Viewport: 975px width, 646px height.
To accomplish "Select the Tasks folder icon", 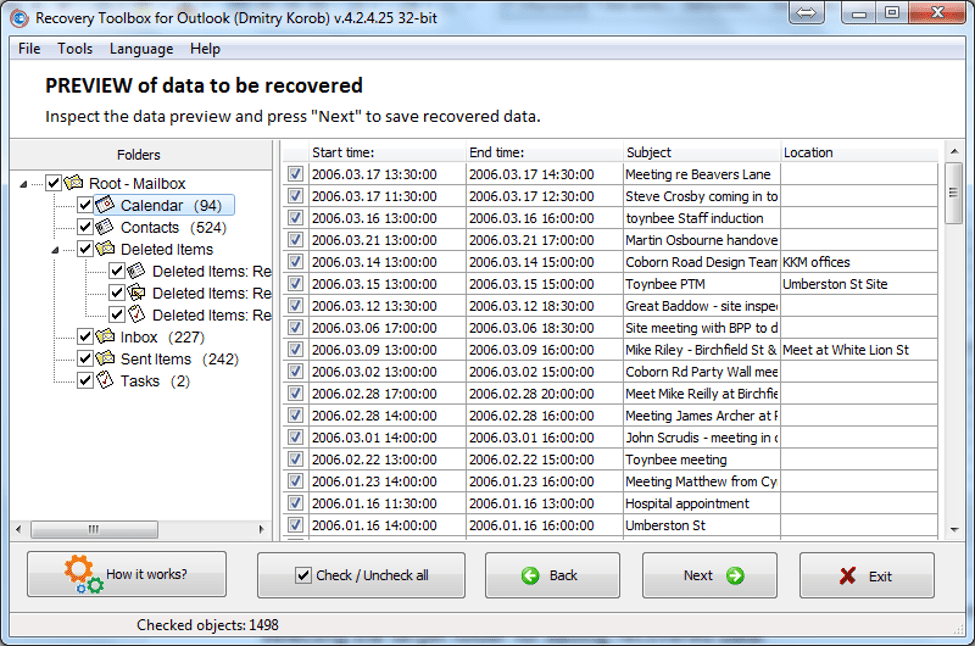I will pos(105,380).
